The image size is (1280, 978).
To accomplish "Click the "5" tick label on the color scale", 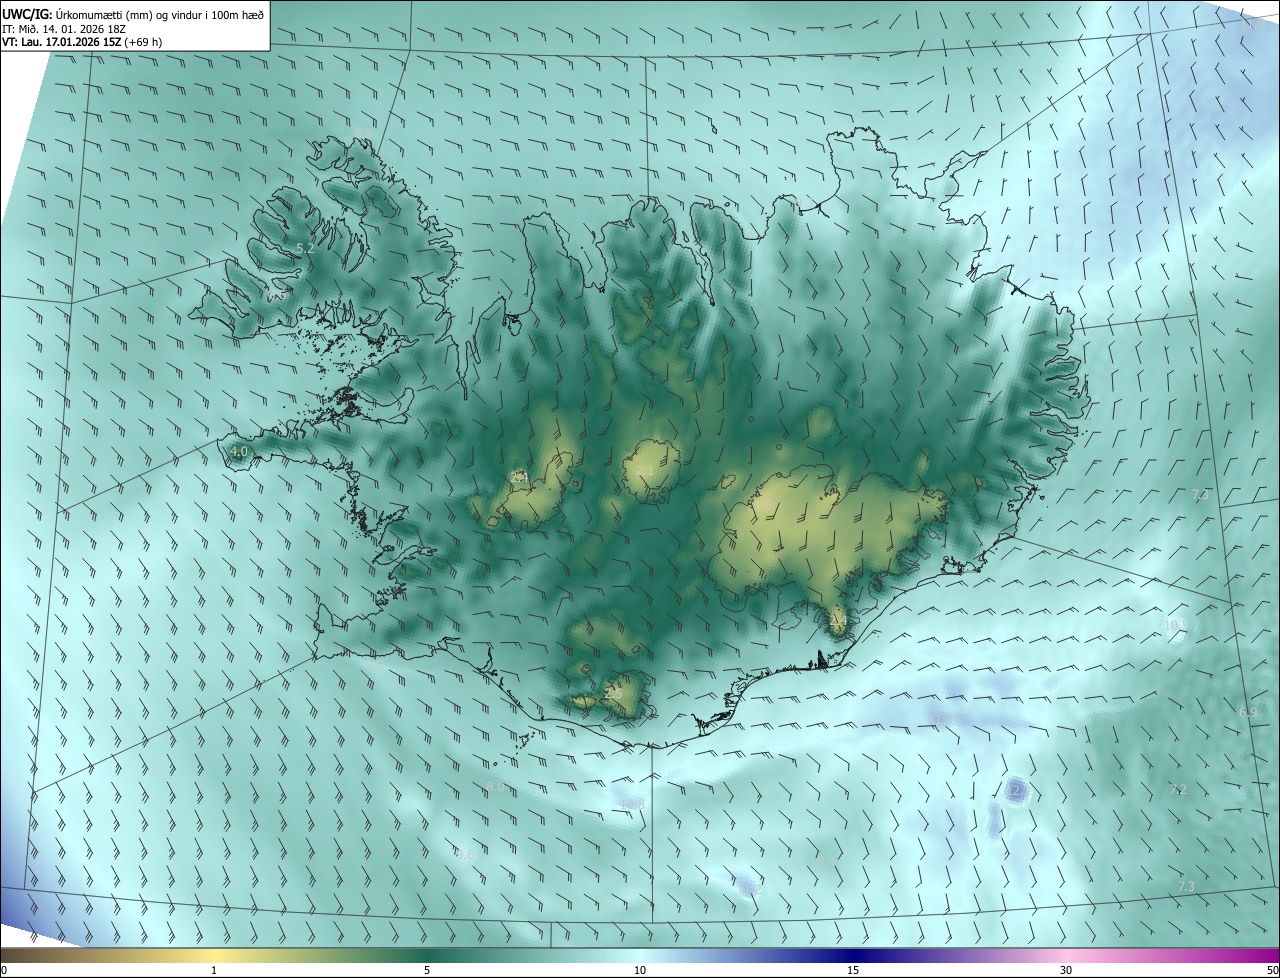I will tap(427, 970).
